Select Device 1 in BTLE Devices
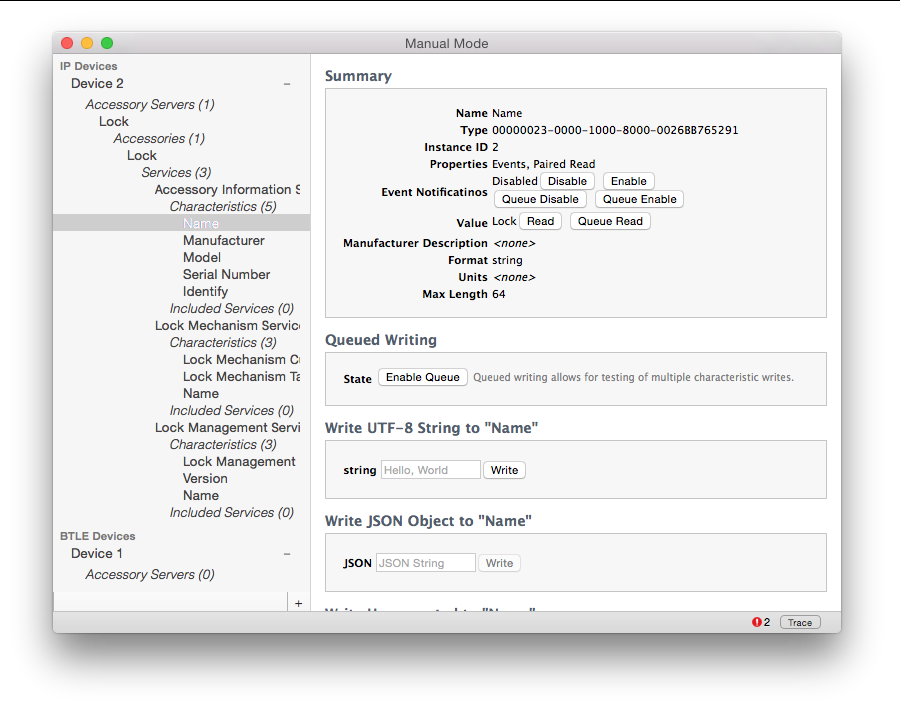Viewport: 900px width, 713px height. [x=96, y=553]
